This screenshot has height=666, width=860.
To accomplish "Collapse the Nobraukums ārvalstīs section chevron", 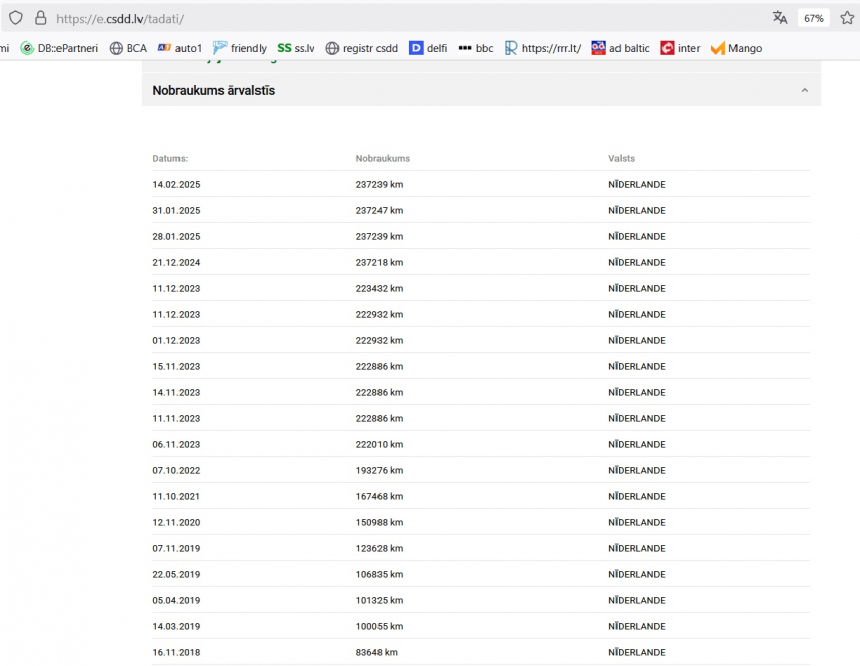I will point(805,91).
